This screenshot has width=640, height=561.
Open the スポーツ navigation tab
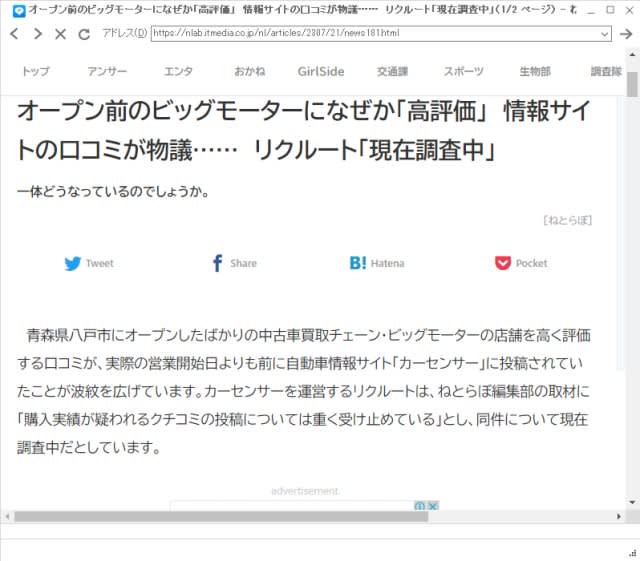coord(464,71)
